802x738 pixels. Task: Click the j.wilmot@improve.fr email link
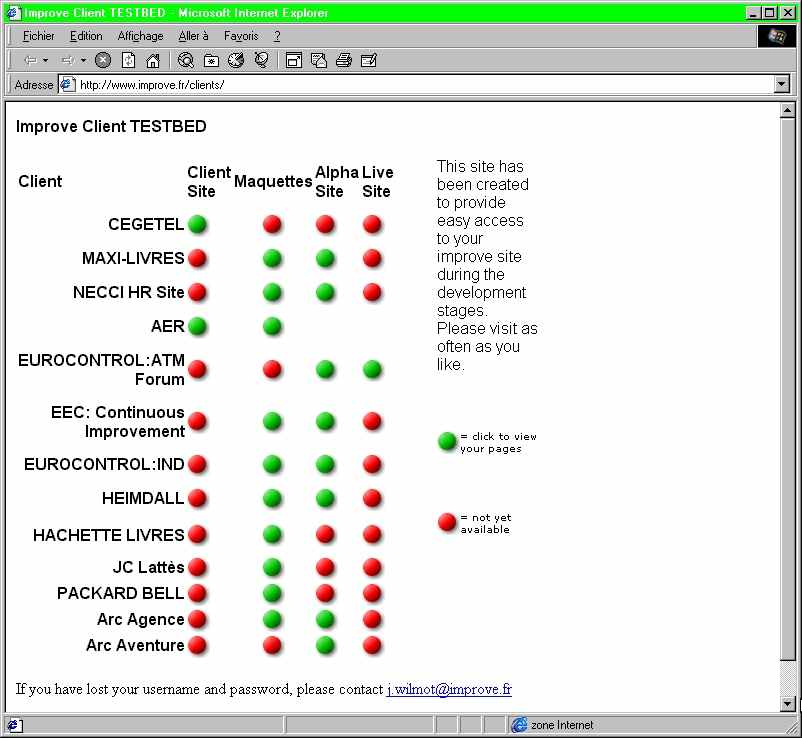(x=449, y=689)
